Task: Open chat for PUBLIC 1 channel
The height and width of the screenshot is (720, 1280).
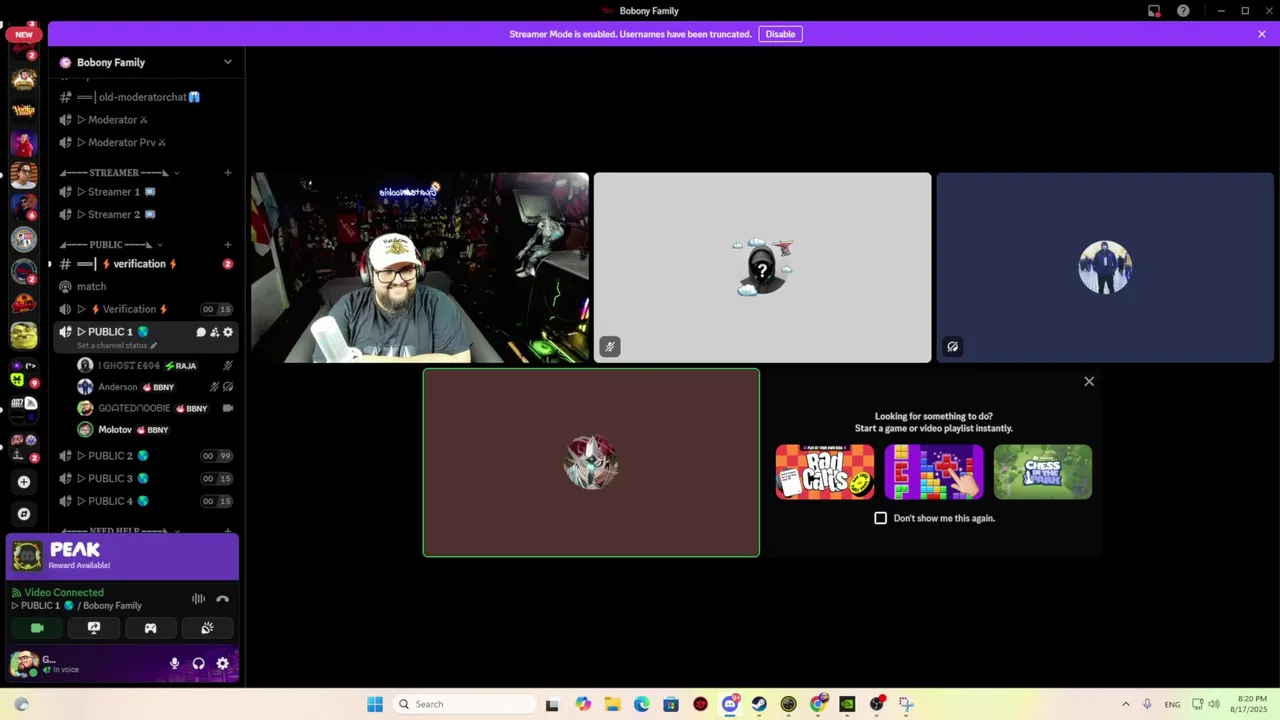Action: pos(201,332)
